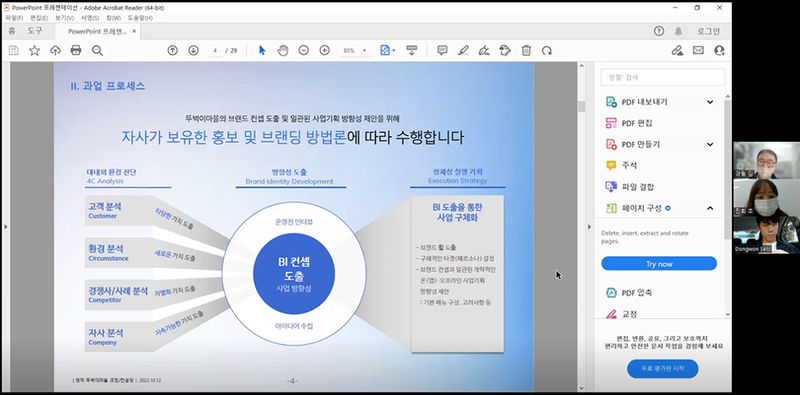800x395 pixels.
Task: Bookmark the document with star icon
Action: pos(34,51)
